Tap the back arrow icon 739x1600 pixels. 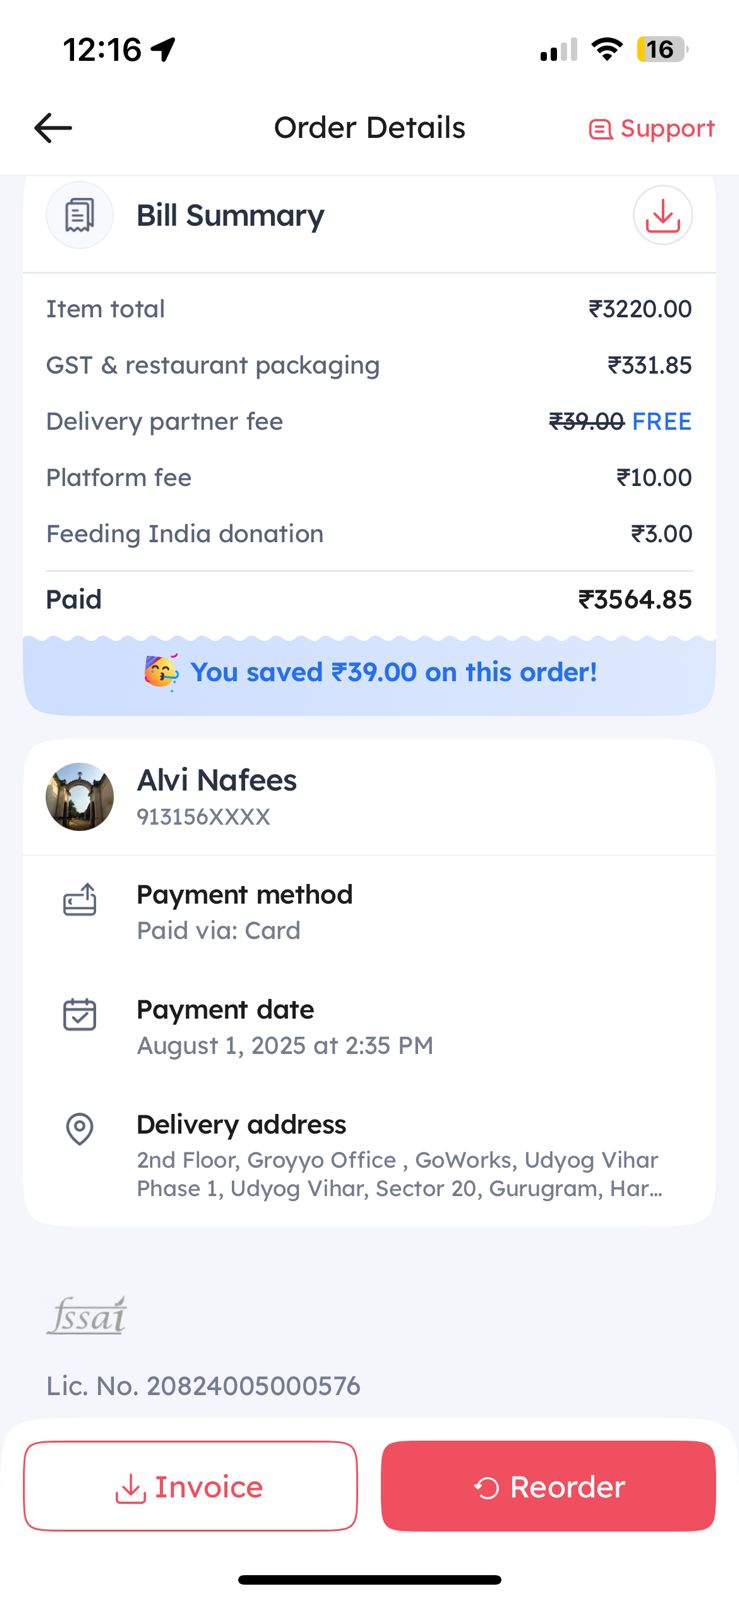pyautogui.click(x=53, y=128)
